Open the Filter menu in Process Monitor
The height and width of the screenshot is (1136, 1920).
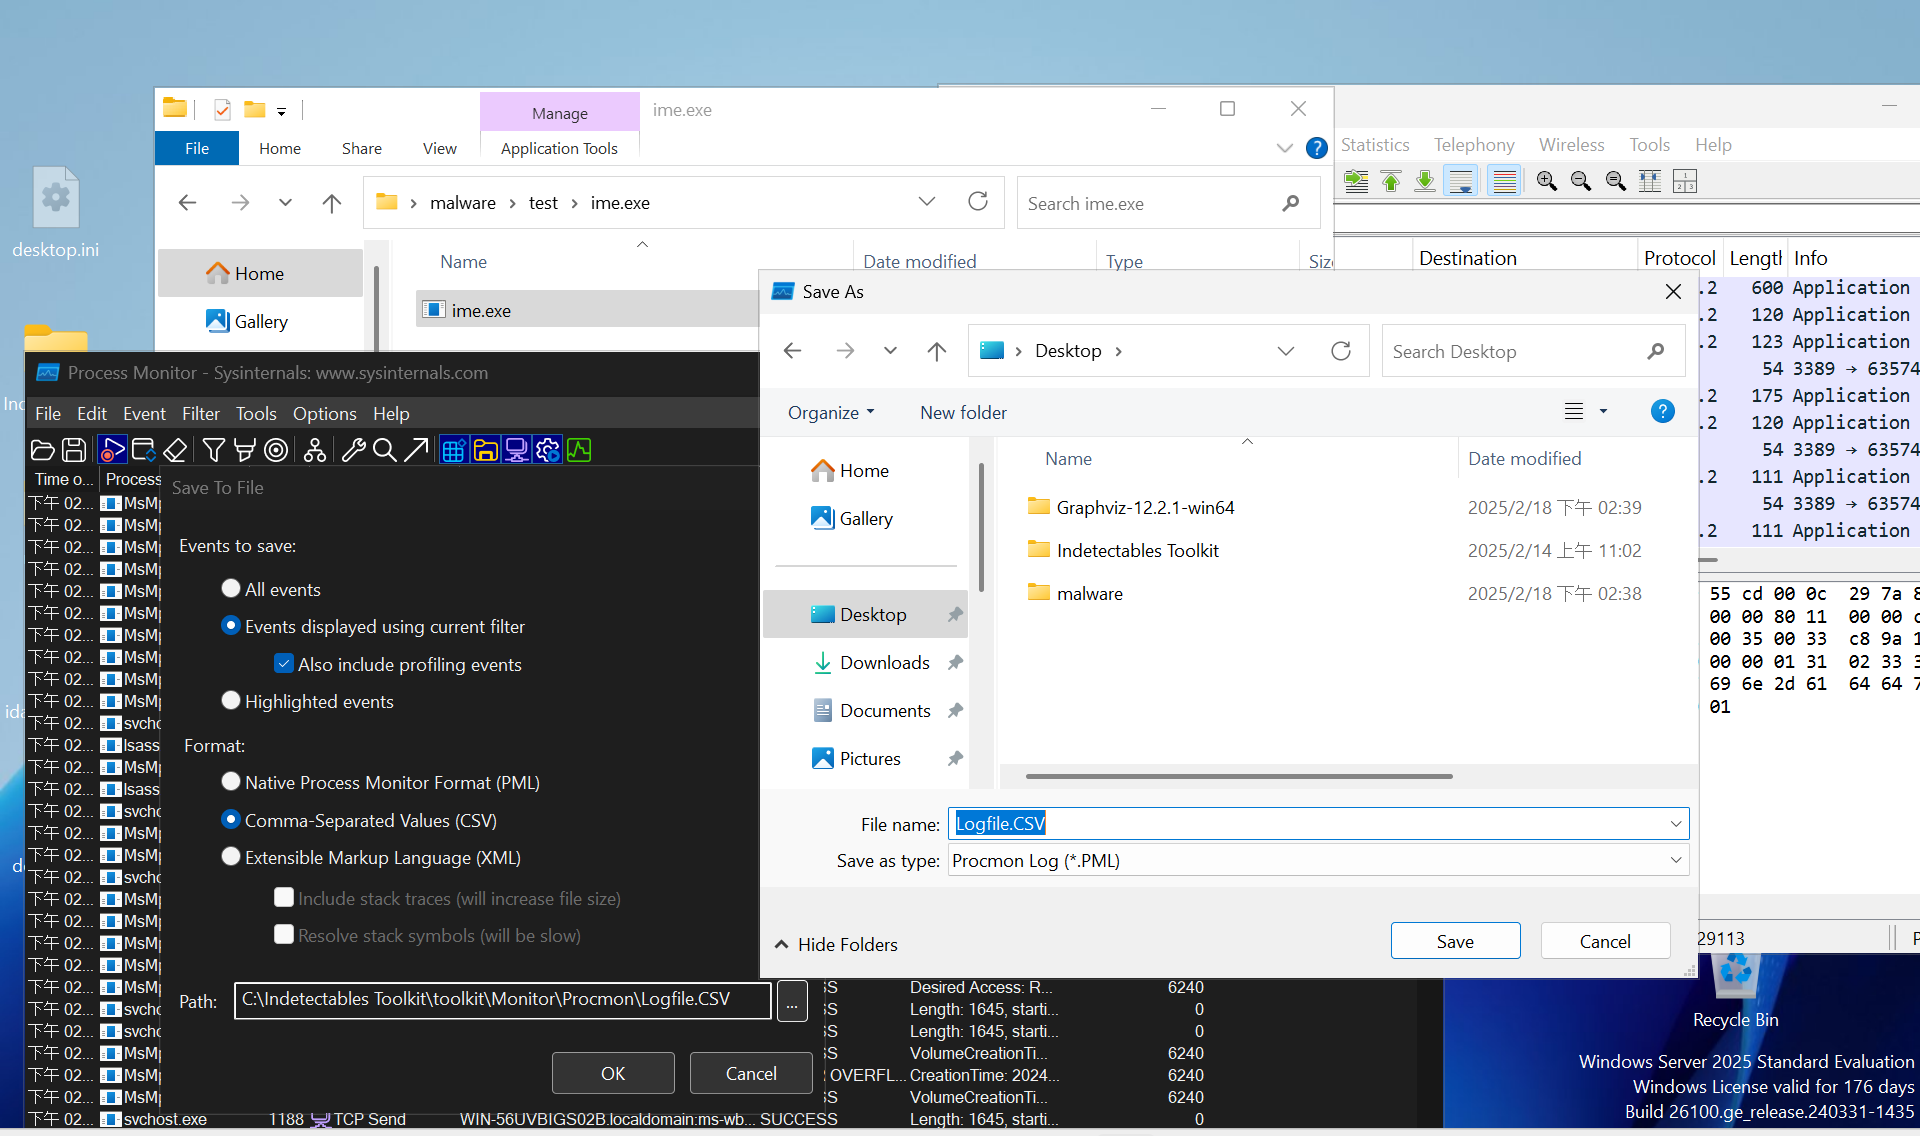tap(200, 413)
